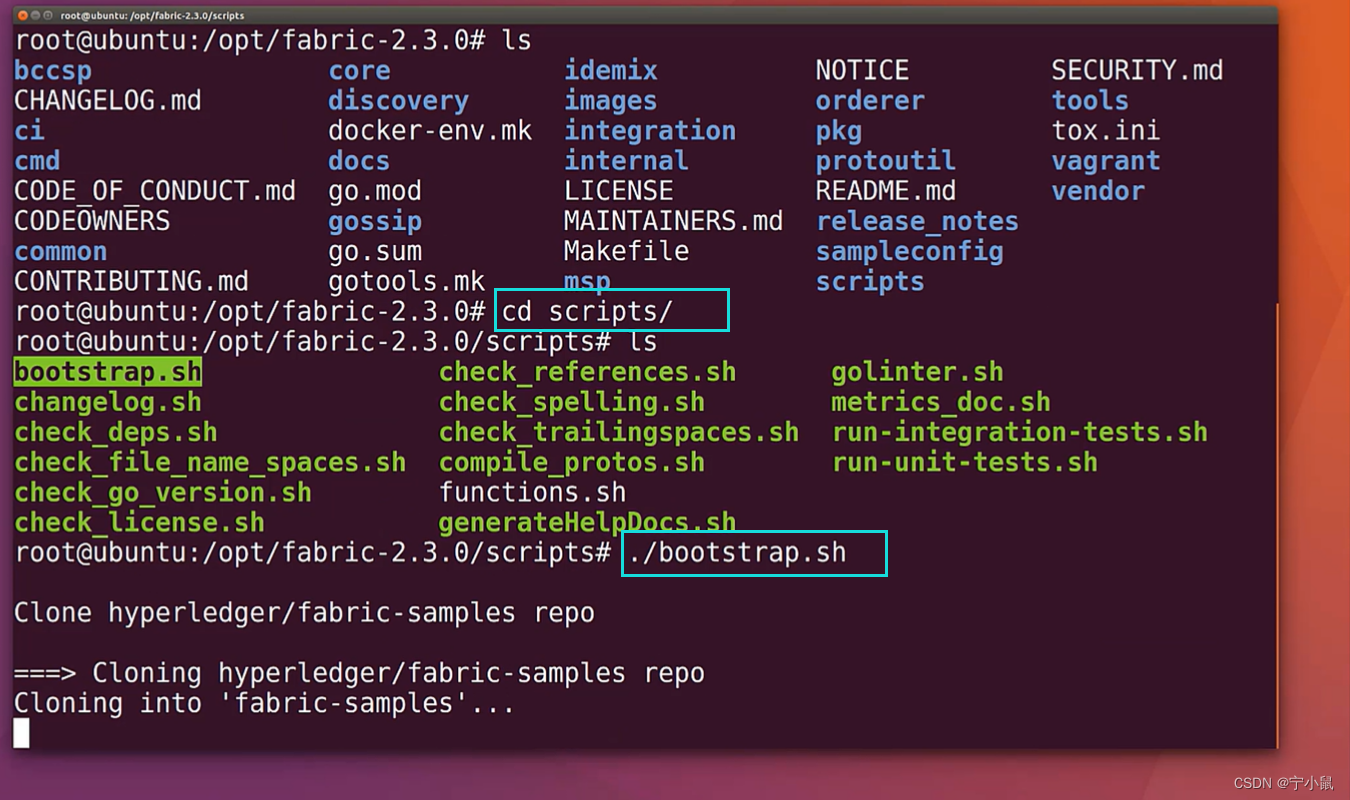Select CODE_OF_CONDUCT.md file name
The image size is (1350, 800).
coord(155,191)
